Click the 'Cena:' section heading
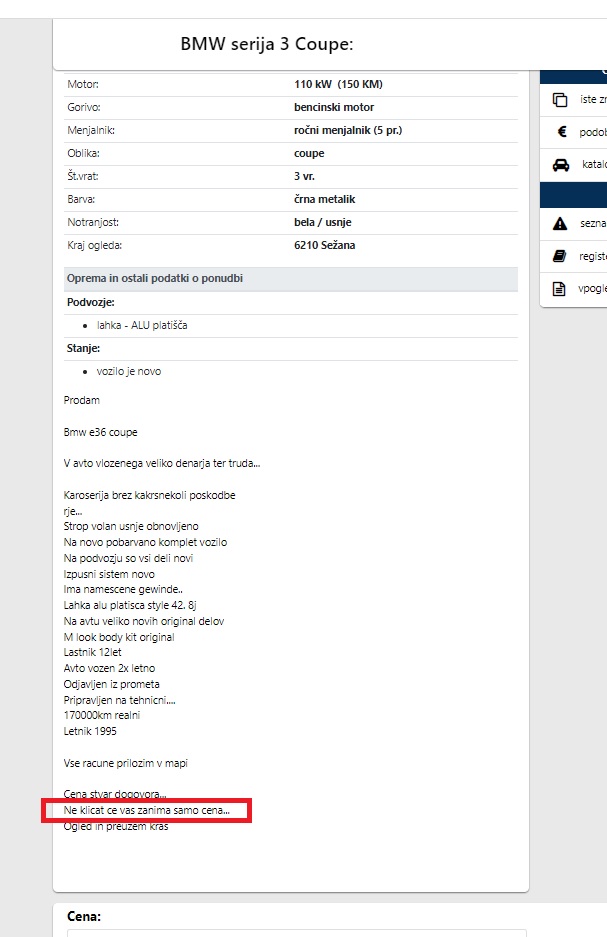 click(x=84, y=916)
